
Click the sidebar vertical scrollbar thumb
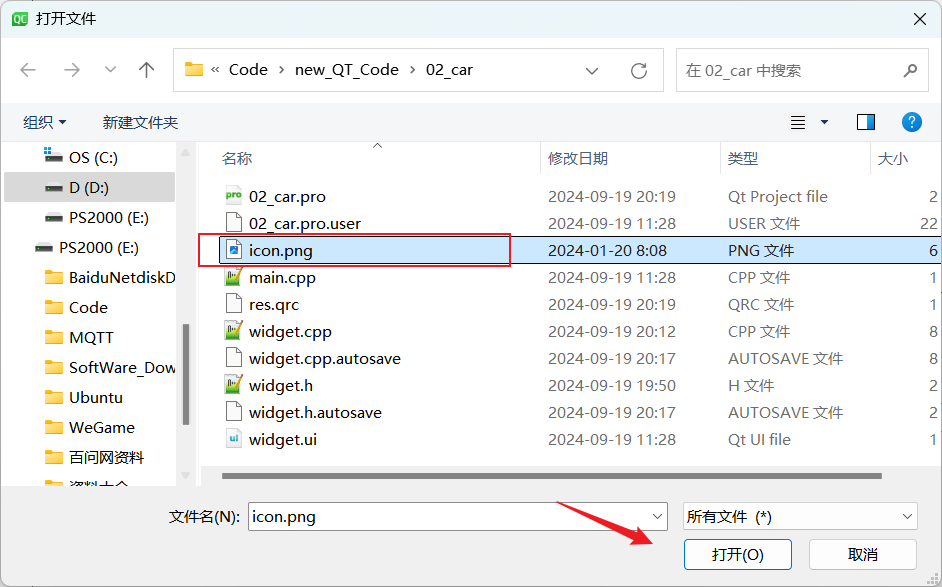point(186,374)
